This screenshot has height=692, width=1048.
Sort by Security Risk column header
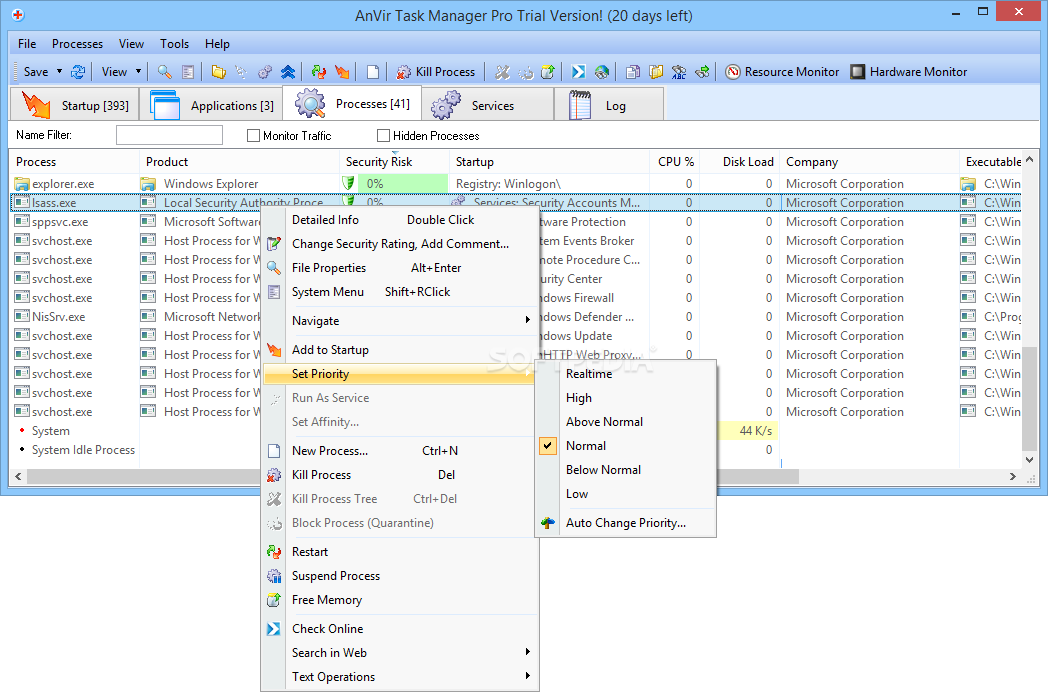[394, 162]
